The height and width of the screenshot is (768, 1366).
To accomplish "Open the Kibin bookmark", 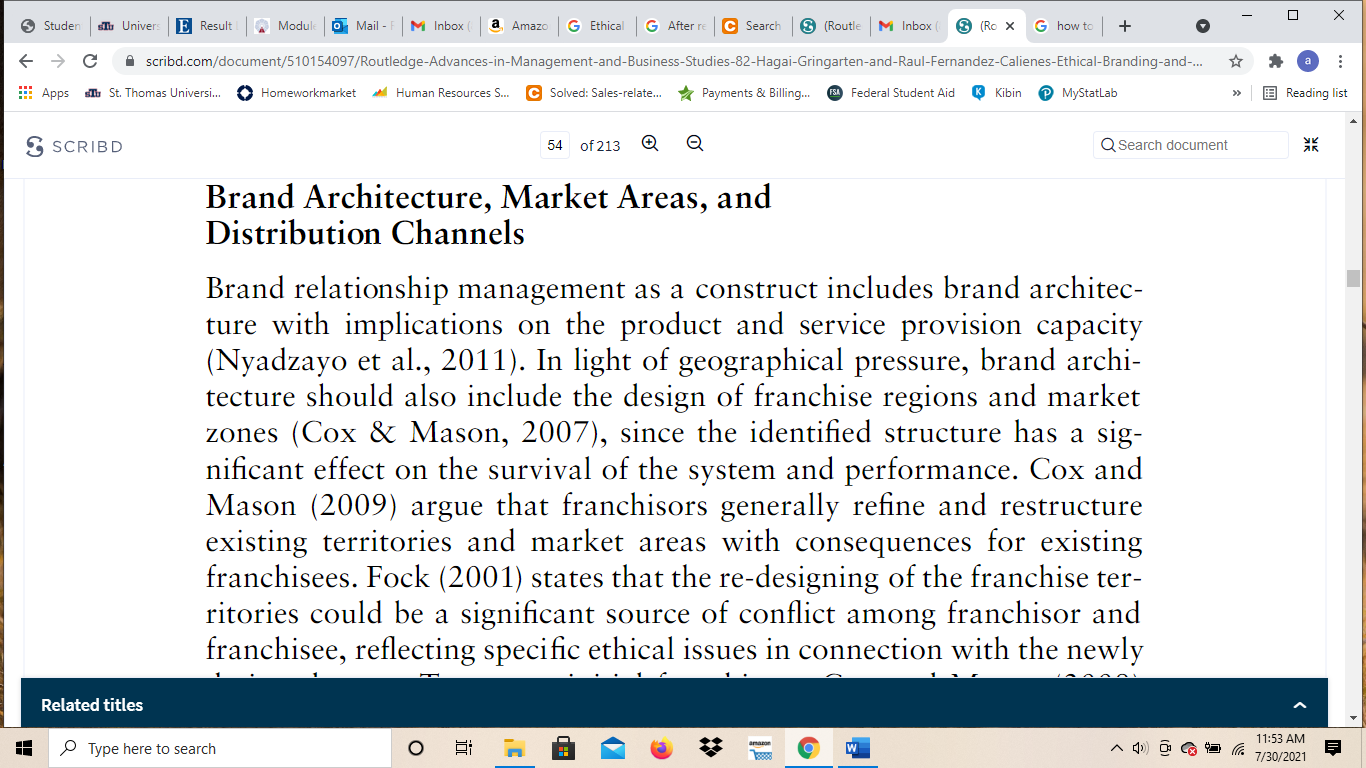I will (996, 93).
